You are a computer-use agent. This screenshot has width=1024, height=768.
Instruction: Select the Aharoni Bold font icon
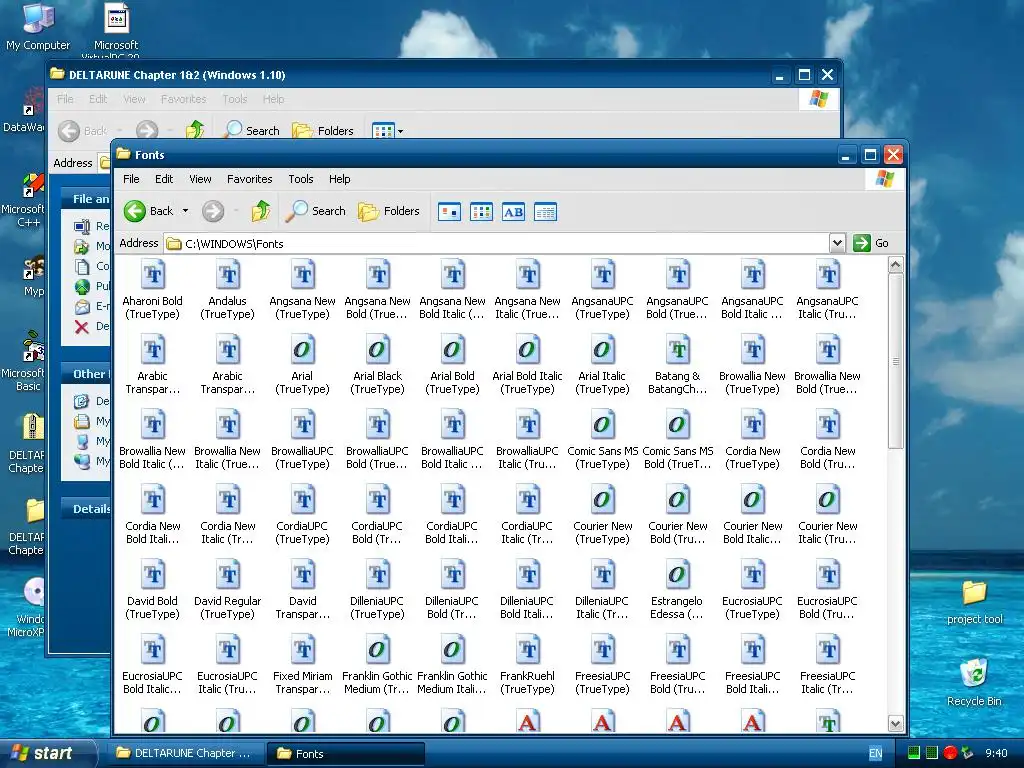pos(153,289)
